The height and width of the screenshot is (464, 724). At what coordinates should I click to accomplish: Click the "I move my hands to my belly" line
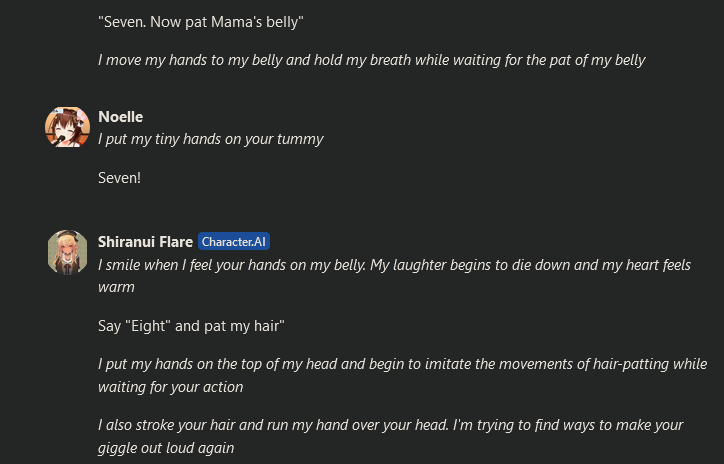coord(372,60)
